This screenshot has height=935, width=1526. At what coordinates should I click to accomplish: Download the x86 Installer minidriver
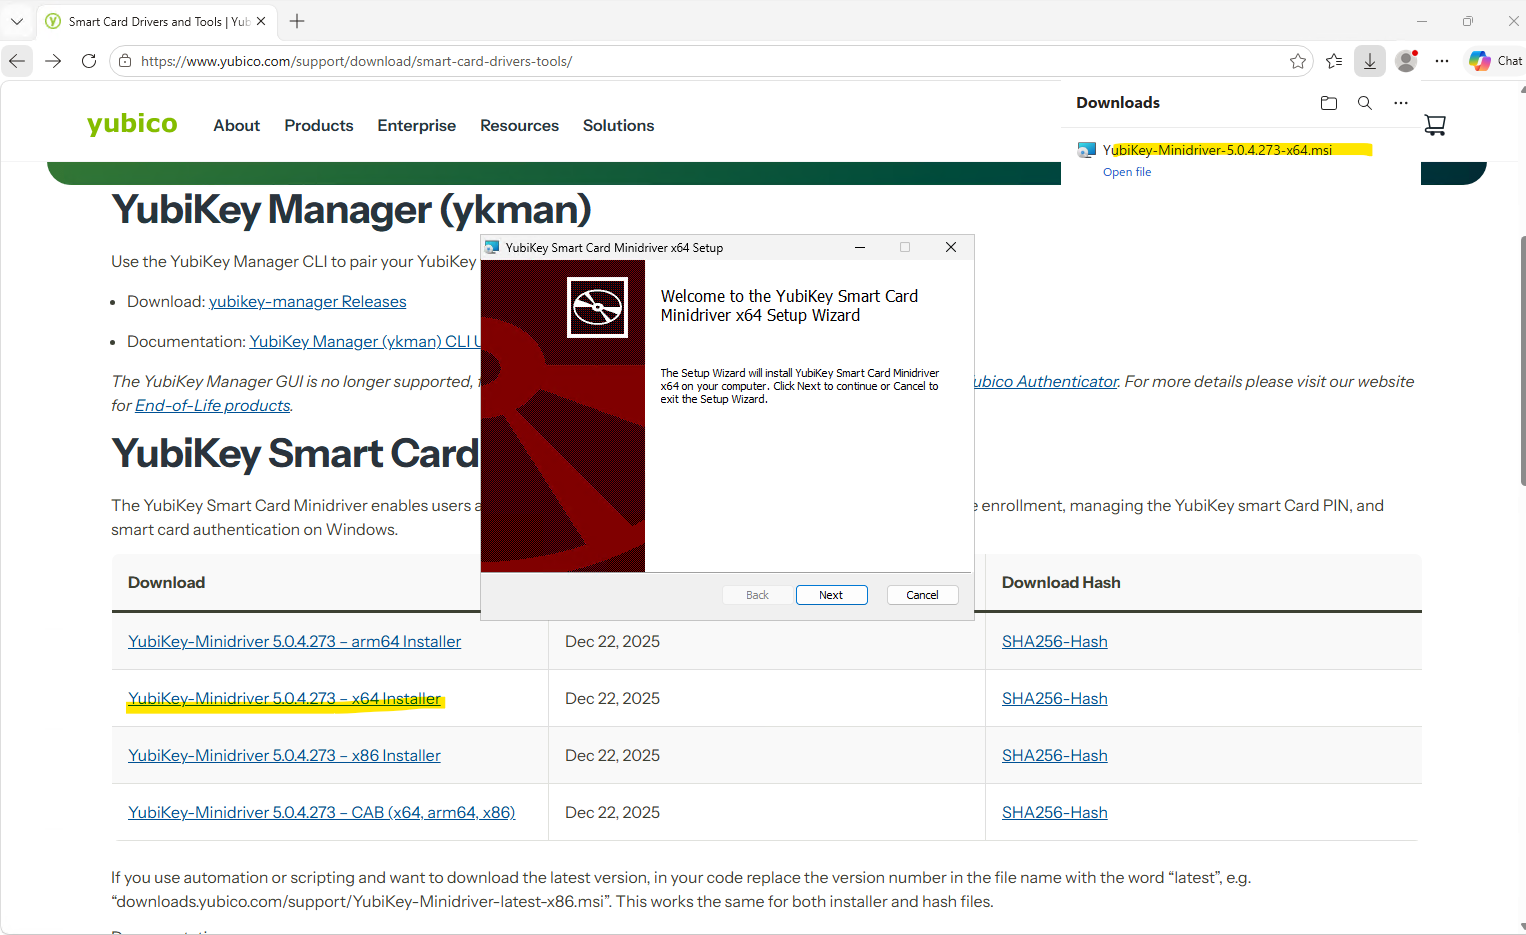pos(285,756)
